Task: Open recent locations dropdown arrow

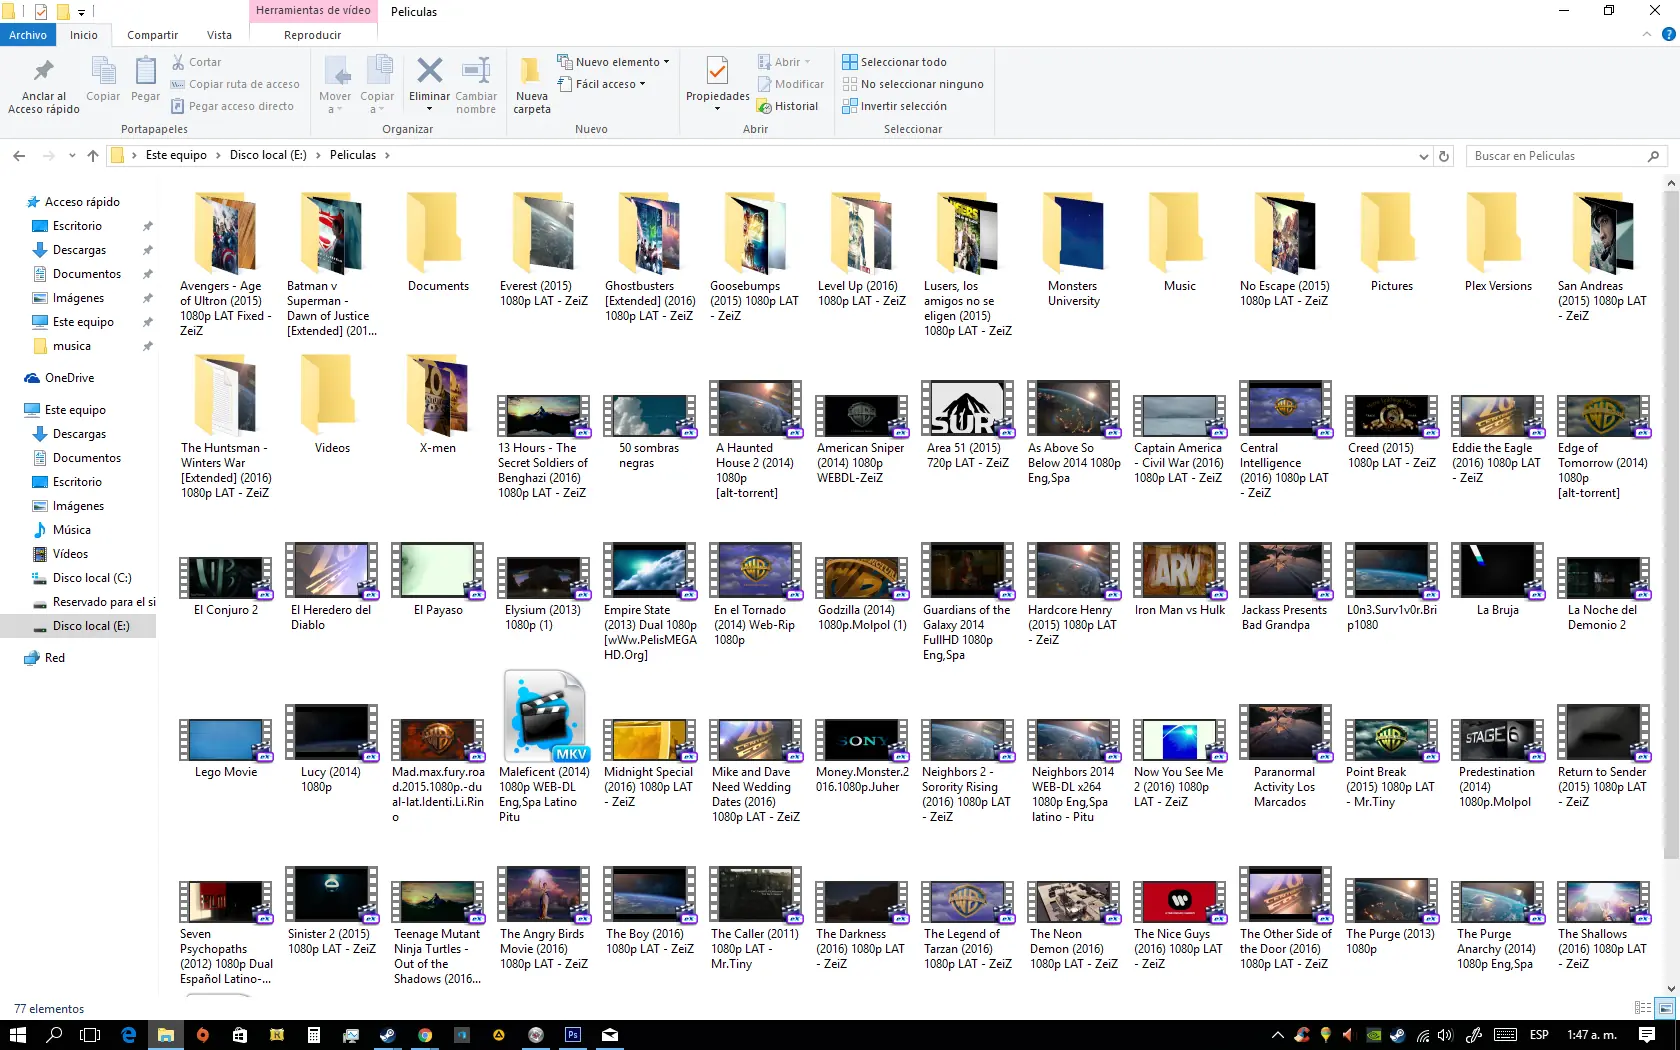Action: pos(72,156)
